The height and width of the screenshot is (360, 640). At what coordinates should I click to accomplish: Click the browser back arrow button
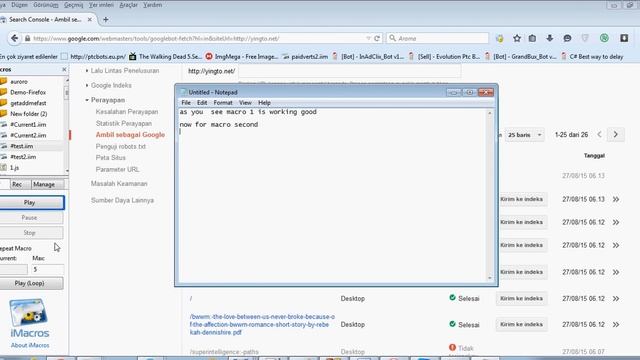[x=15, y=38]
